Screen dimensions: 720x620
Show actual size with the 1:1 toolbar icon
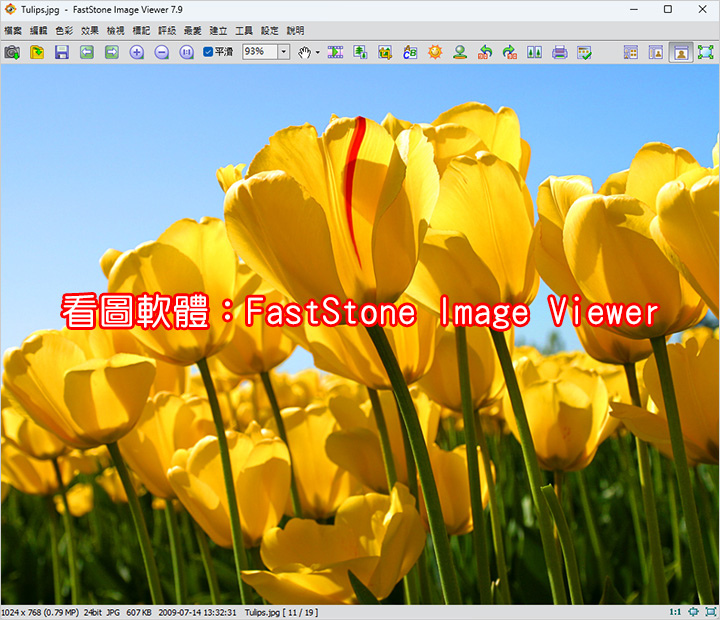coord(186,52)
